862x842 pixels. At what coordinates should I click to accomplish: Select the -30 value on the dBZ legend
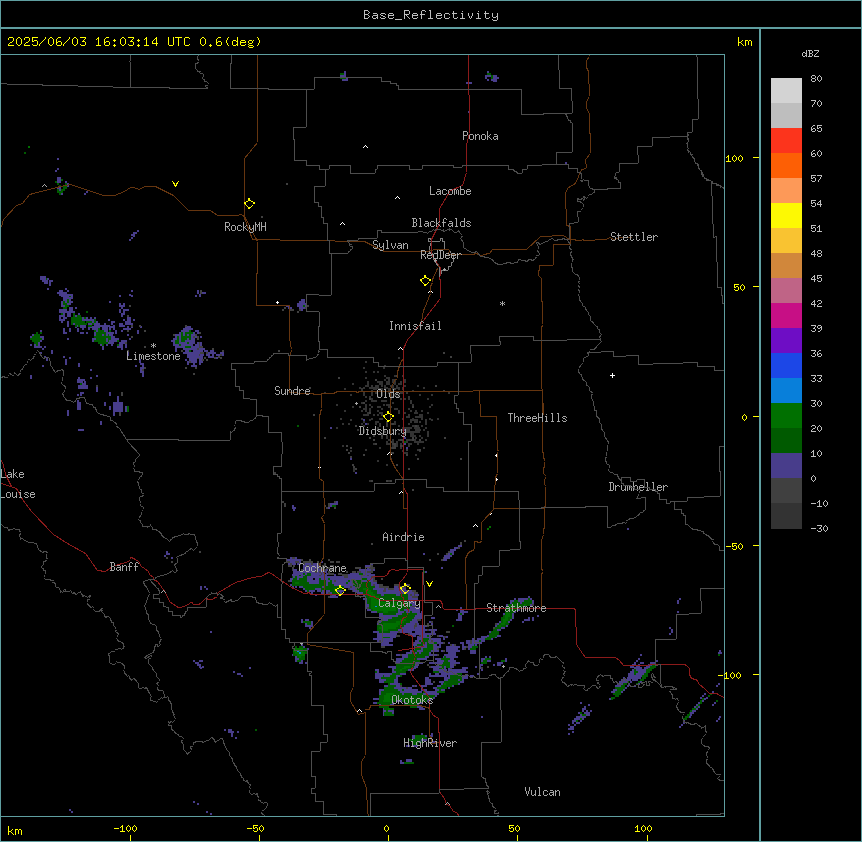[819, 528]
